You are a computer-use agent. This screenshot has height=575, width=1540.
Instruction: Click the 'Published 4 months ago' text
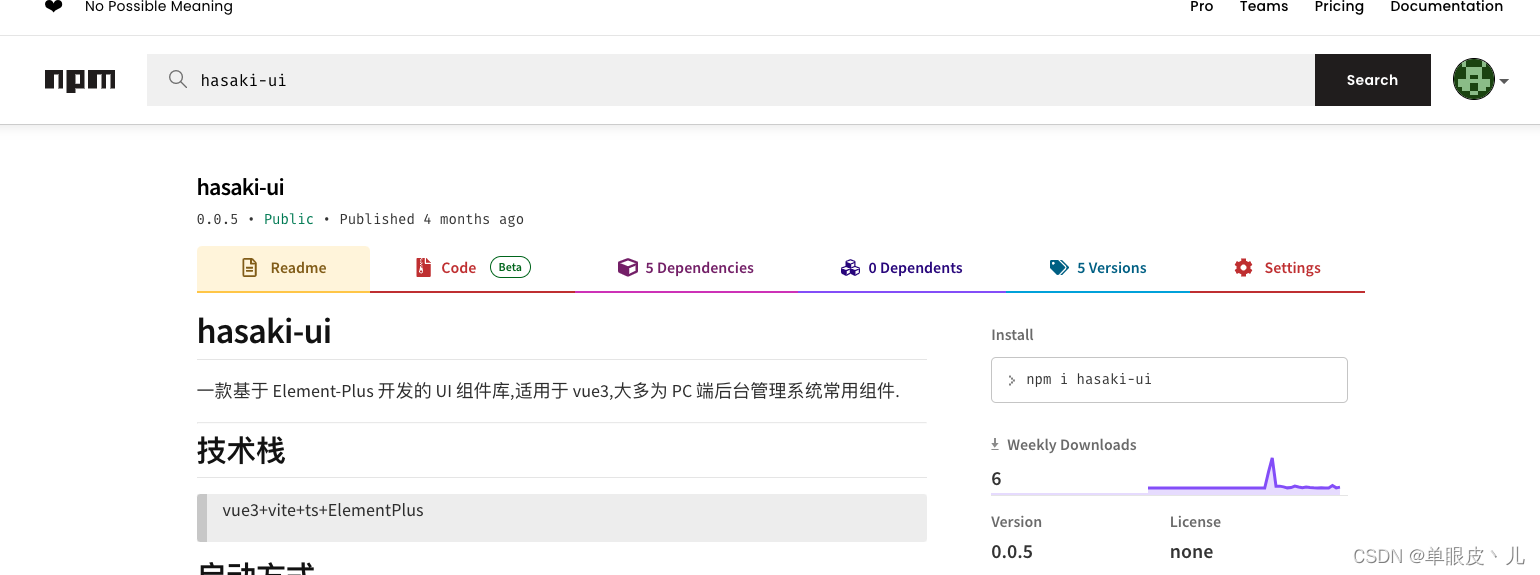(x=431, y=219)
